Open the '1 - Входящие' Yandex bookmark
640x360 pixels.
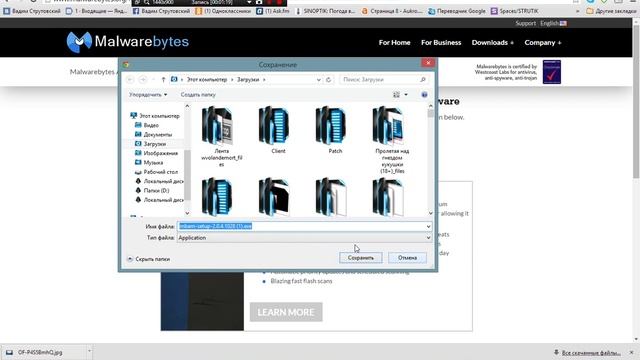pos(97,11)
